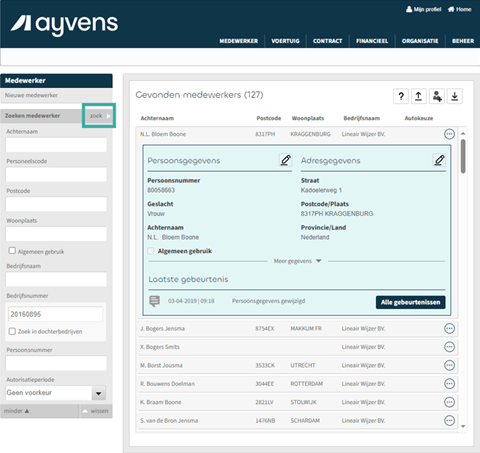Viewport: 480px width, 453px height.
Task: Click the add employee person icon
Action: pos(437,97)
